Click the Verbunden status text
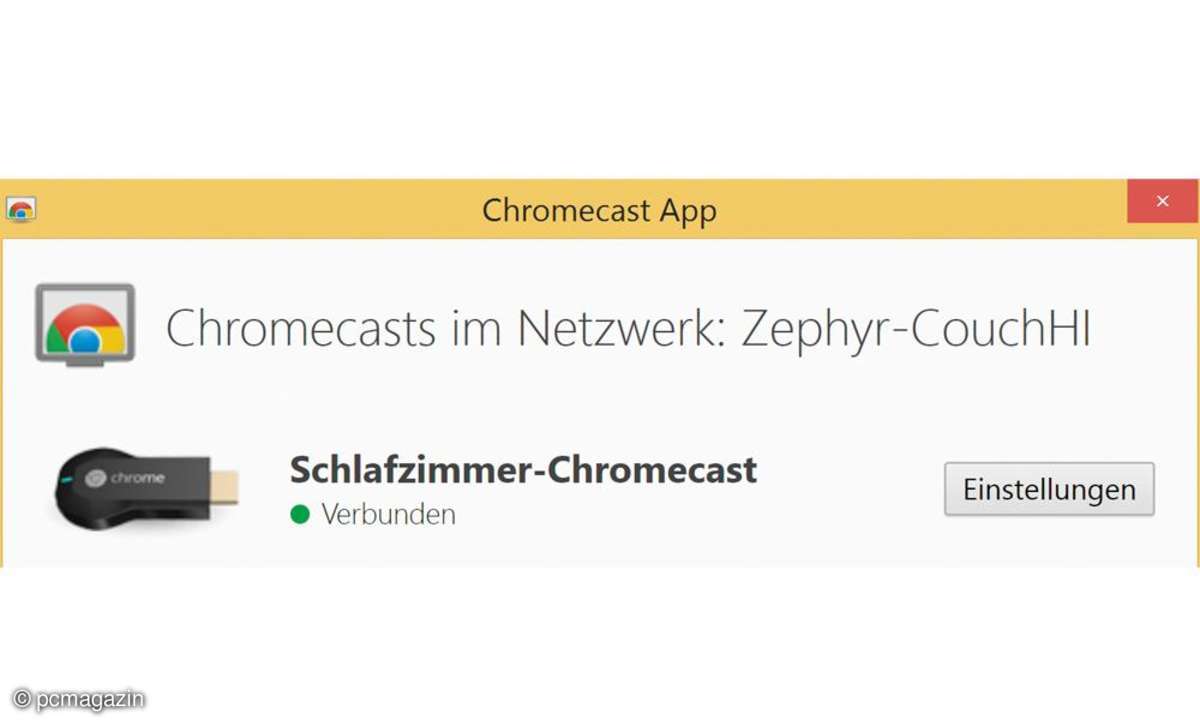 point(388,515)
